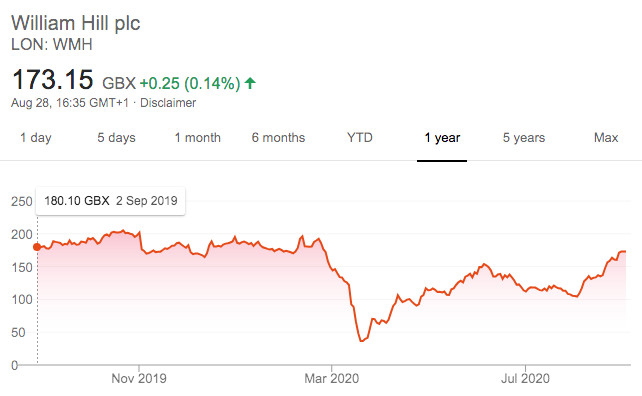Switch chart to 5 years range
Screen dimensions: 642x396
(x=524, y=138)
